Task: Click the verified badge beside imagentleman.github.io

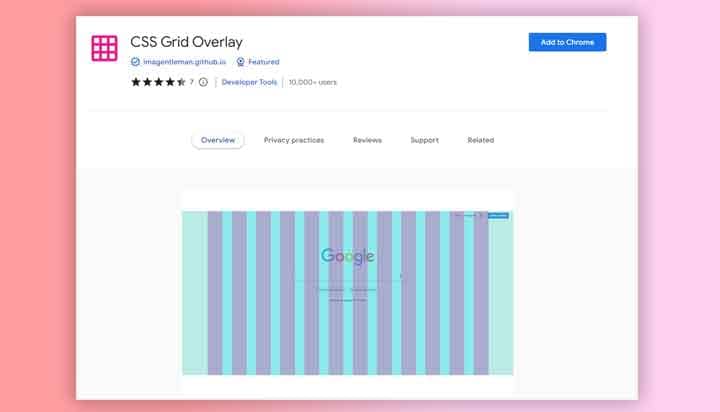Action: (135, 62)
